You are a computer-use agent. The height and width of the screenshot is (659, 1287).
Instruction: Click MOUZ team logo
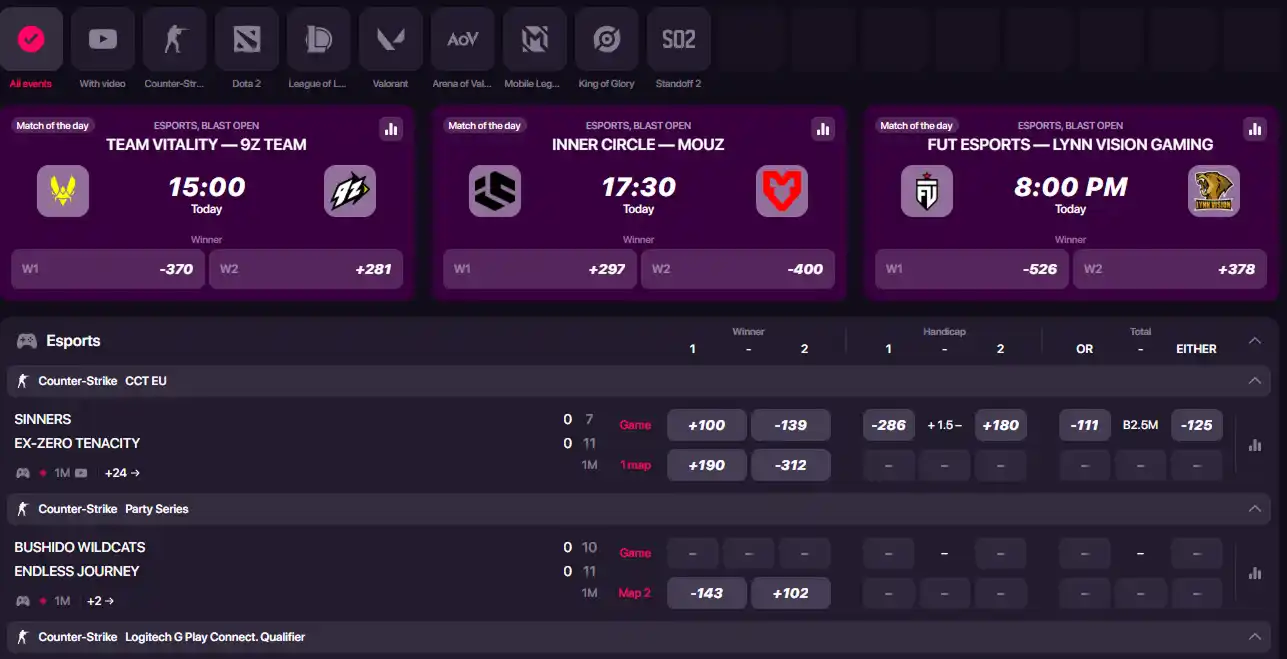pyautogui.click(x=782, y=191)
